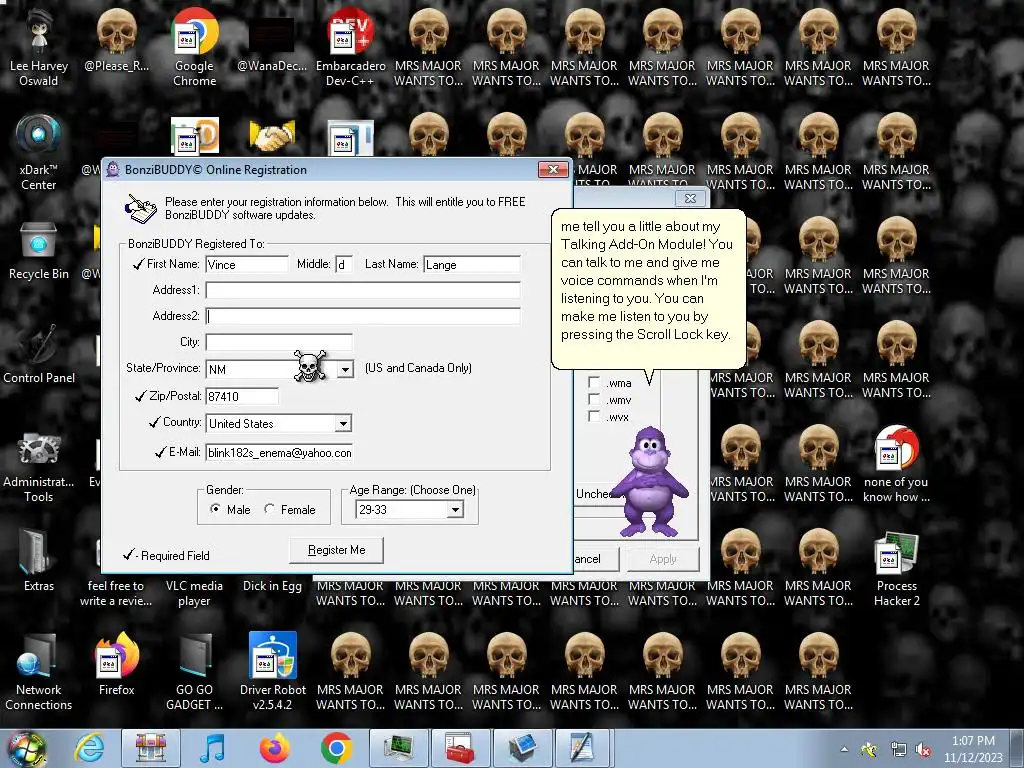Click the Zip/Postal field with 87410
The image size is (1024, 768).
click(x=242, y=396)
